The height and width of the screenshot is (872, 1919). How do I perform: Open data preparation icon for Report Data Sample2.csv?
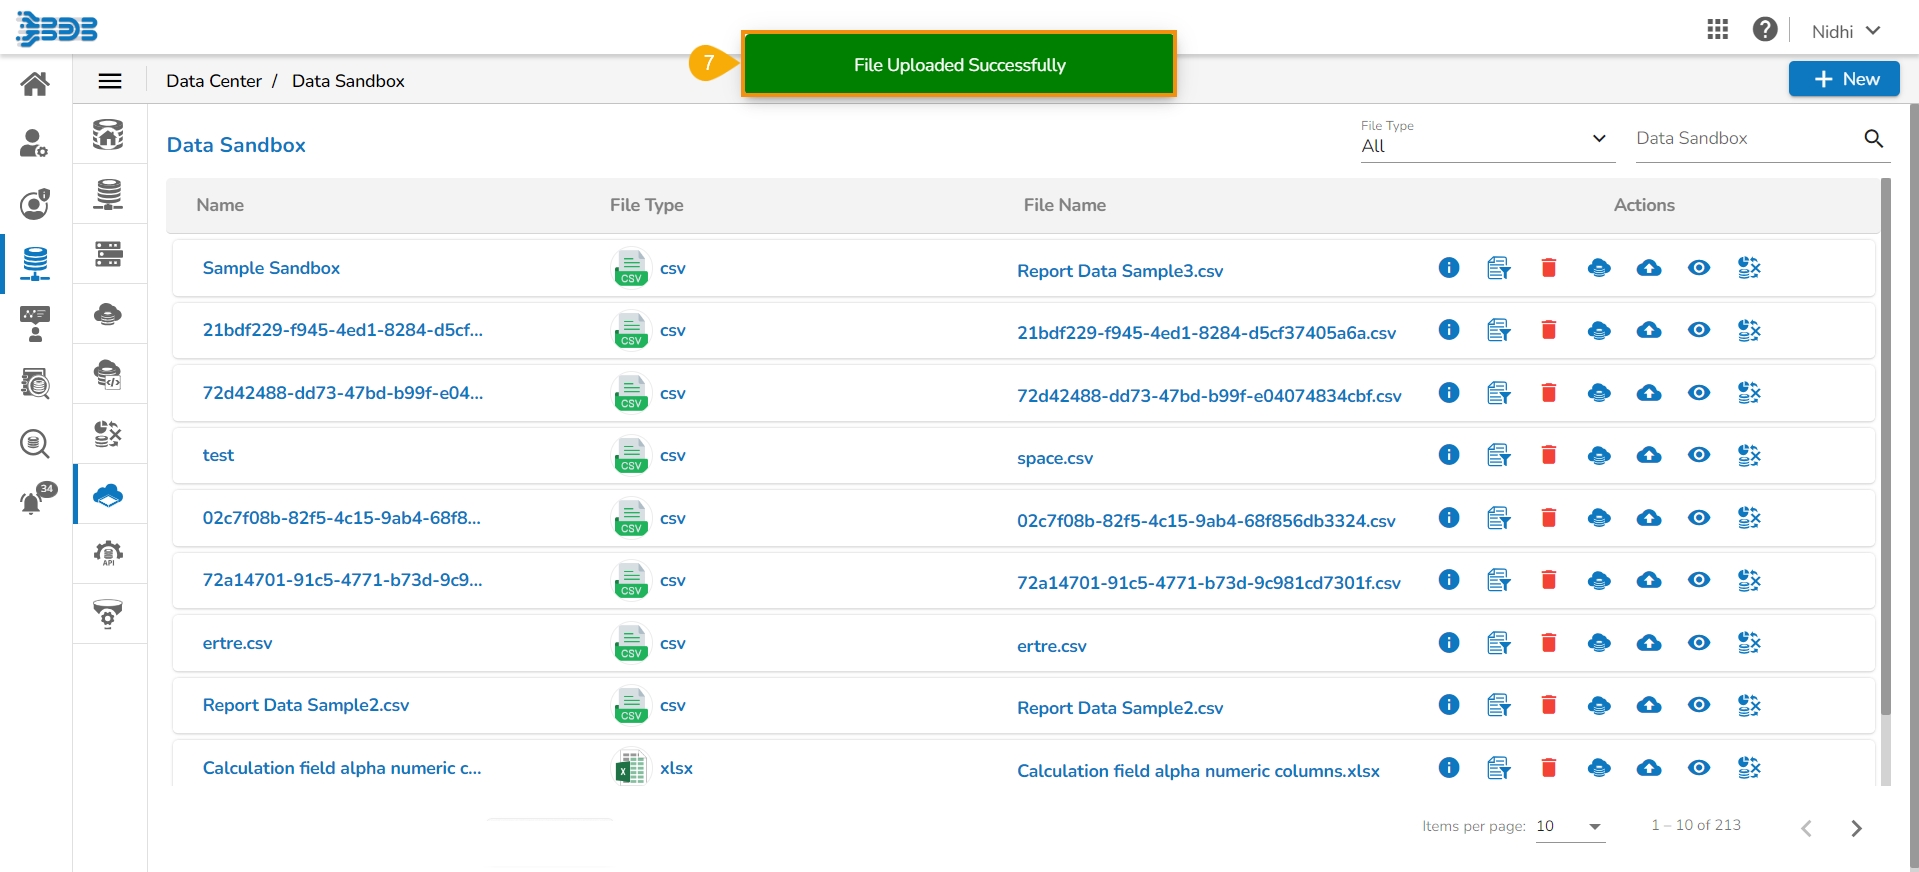[1748, 706]
